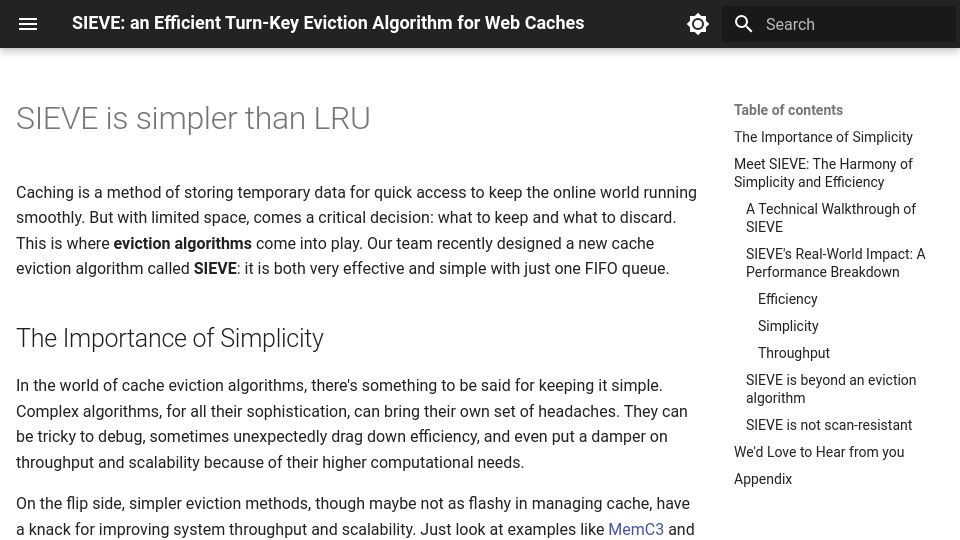The image size is (960, 540).
Task: Toggle the light/dark theme icon
Action: click(x=697, y=24)
